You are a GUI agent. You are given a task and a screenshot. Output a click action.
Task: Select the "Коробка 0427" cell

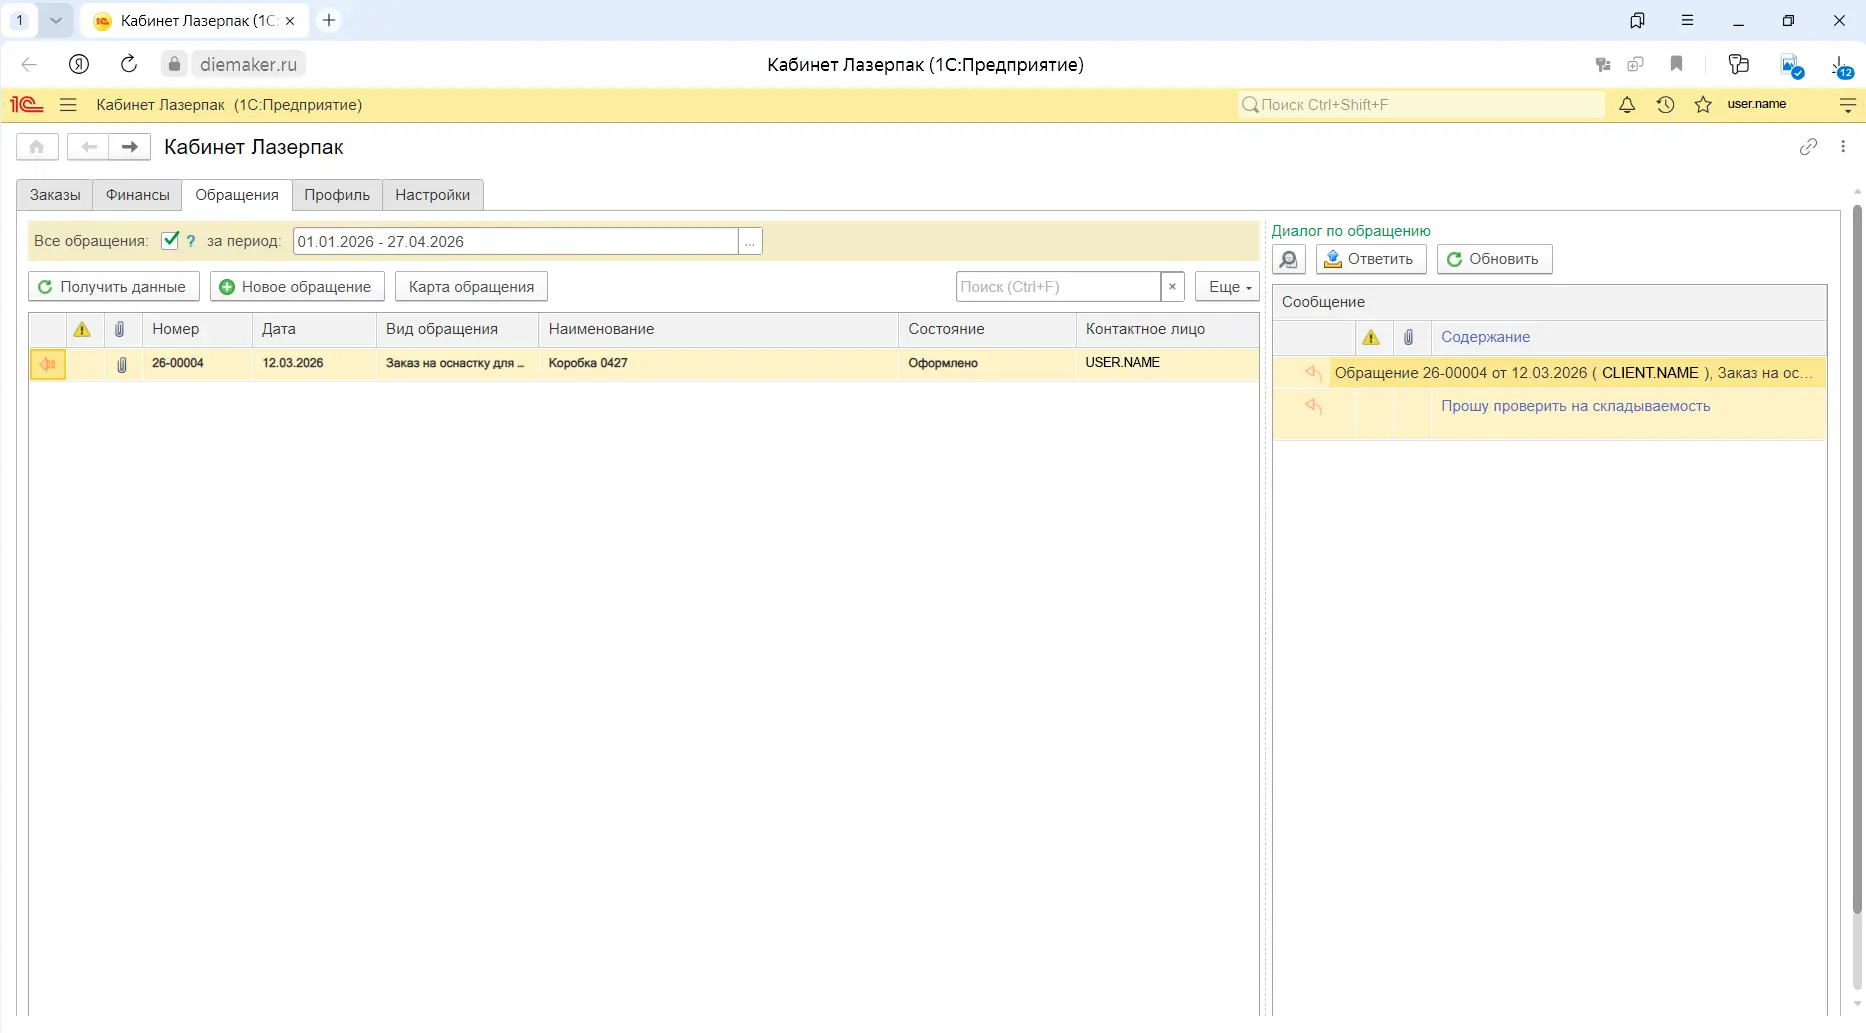coord(718,364)
